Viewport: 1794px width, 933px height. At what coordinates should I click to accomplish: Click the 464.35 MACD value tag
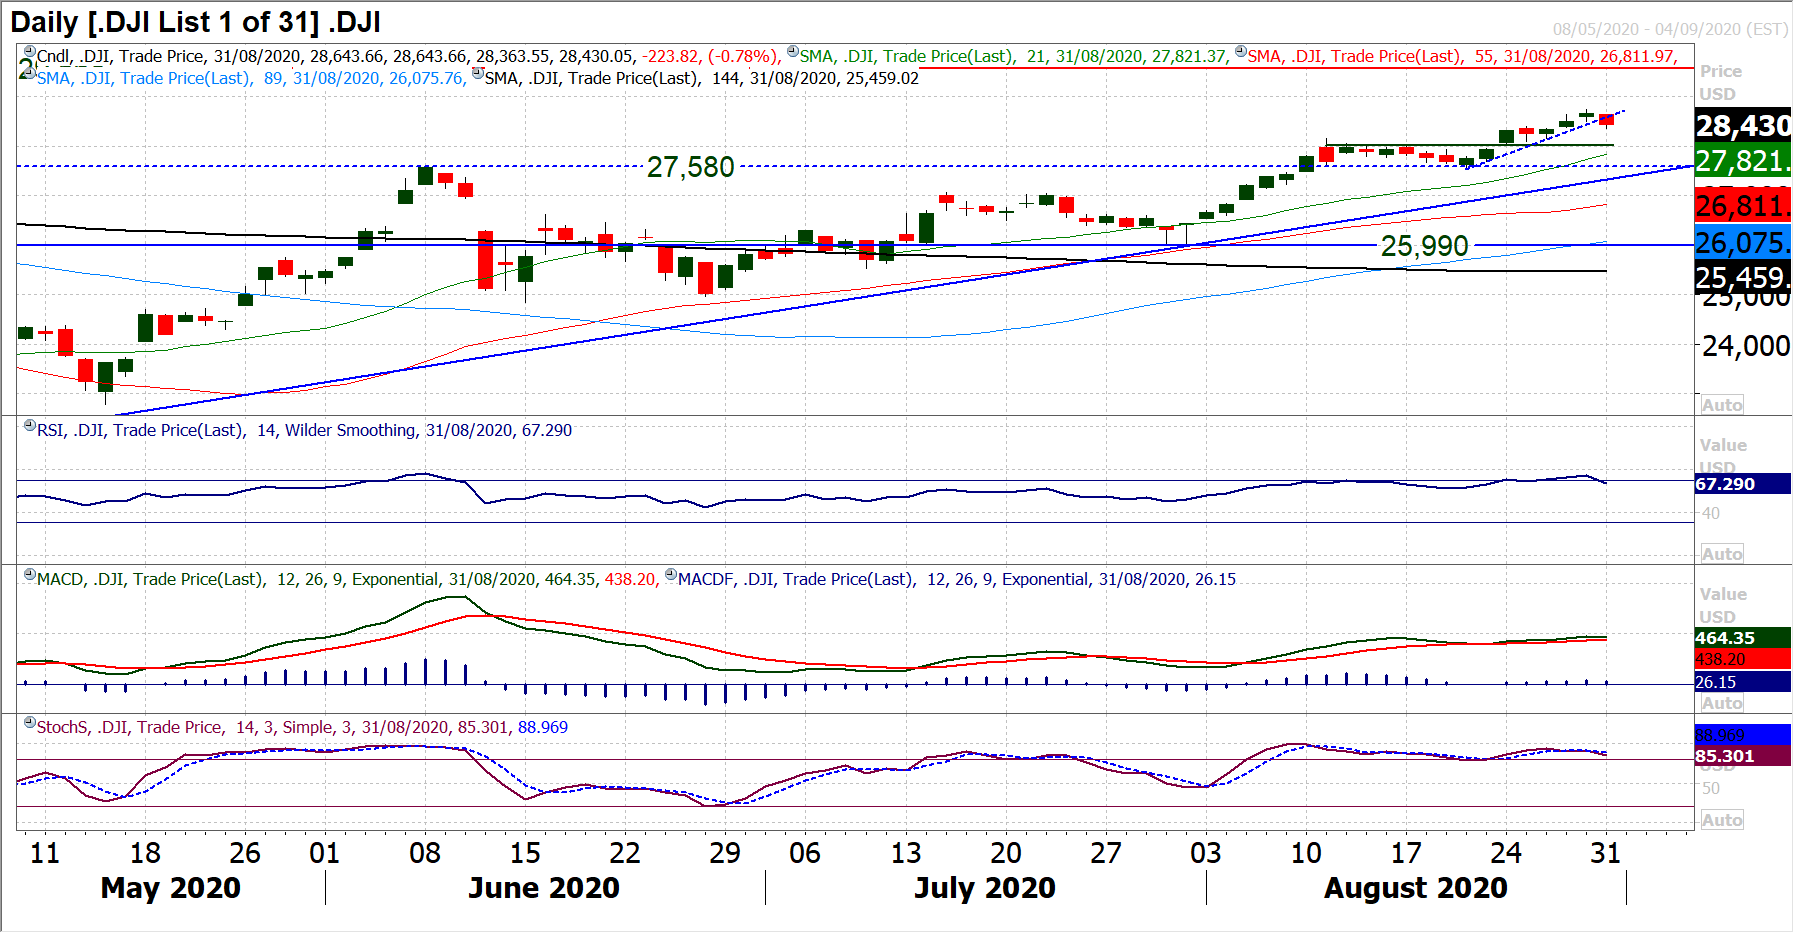click(x=1743, y=638)
